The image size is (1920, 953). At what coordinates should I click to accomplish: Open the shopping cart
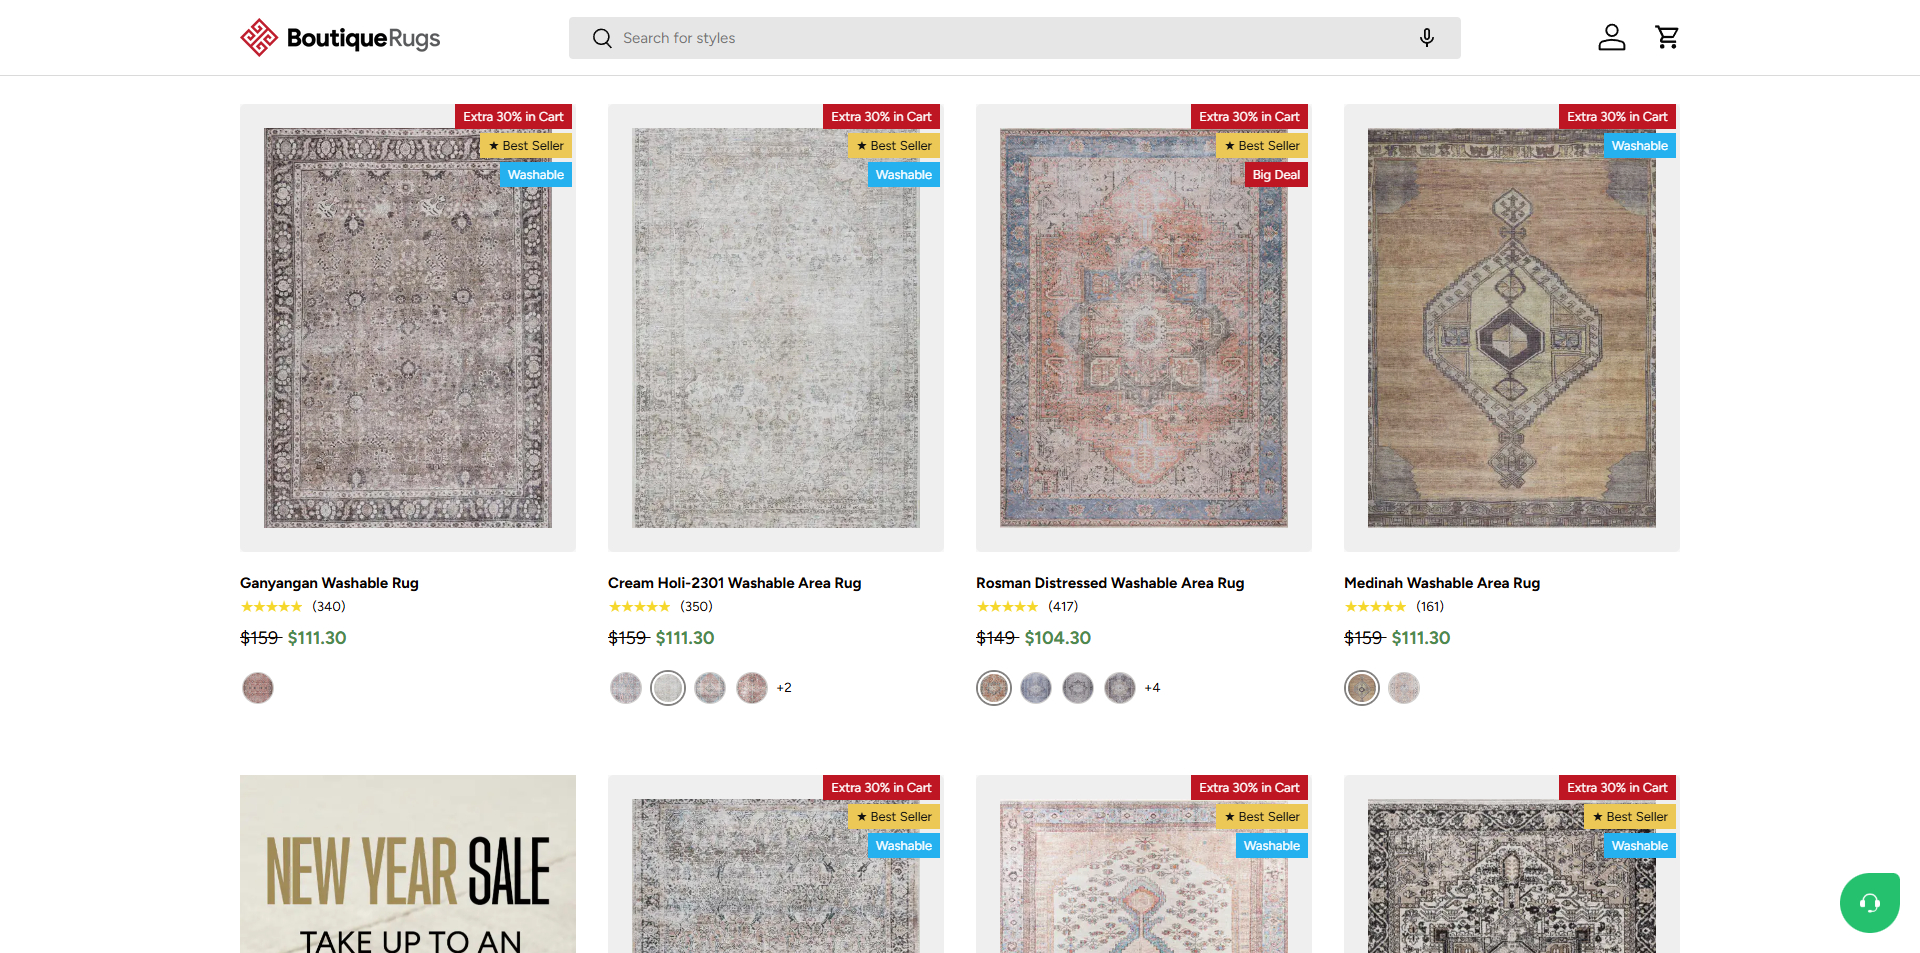coord(1666,37)
